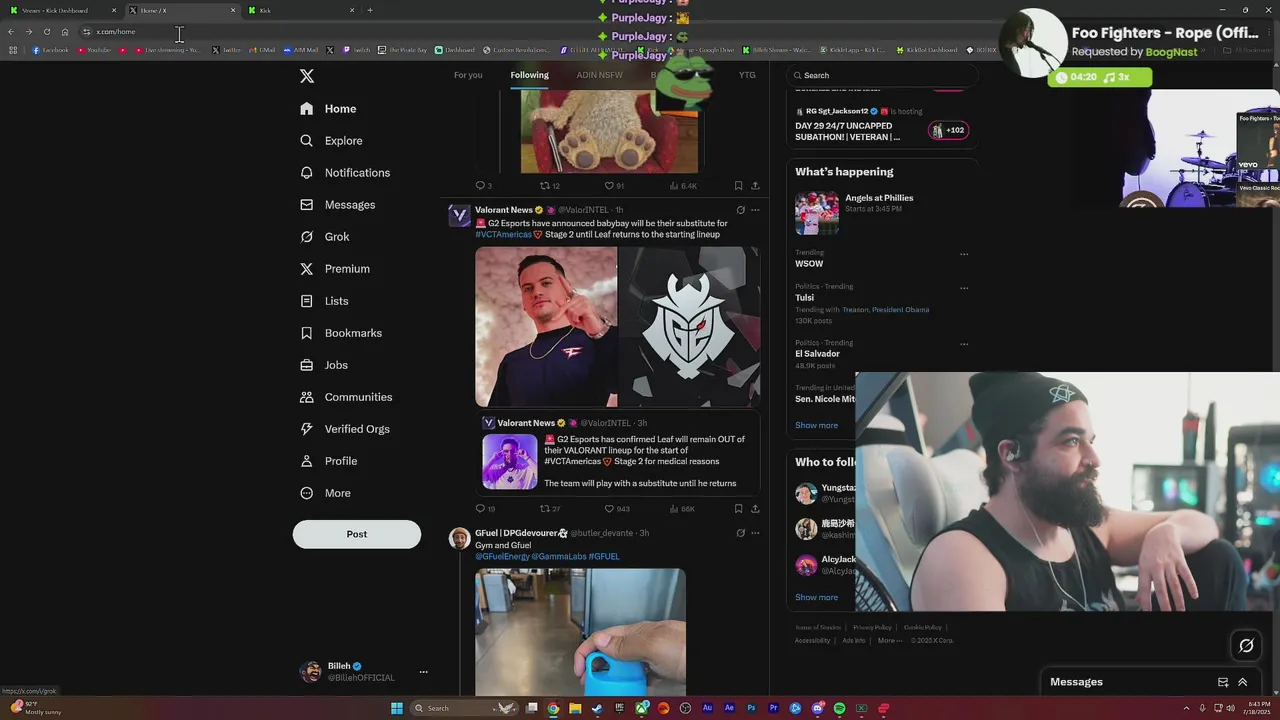The height and width of the screenshot is (720, 1280).
Task: Reload the page in Chrome
Action: [x=46, y=32]
